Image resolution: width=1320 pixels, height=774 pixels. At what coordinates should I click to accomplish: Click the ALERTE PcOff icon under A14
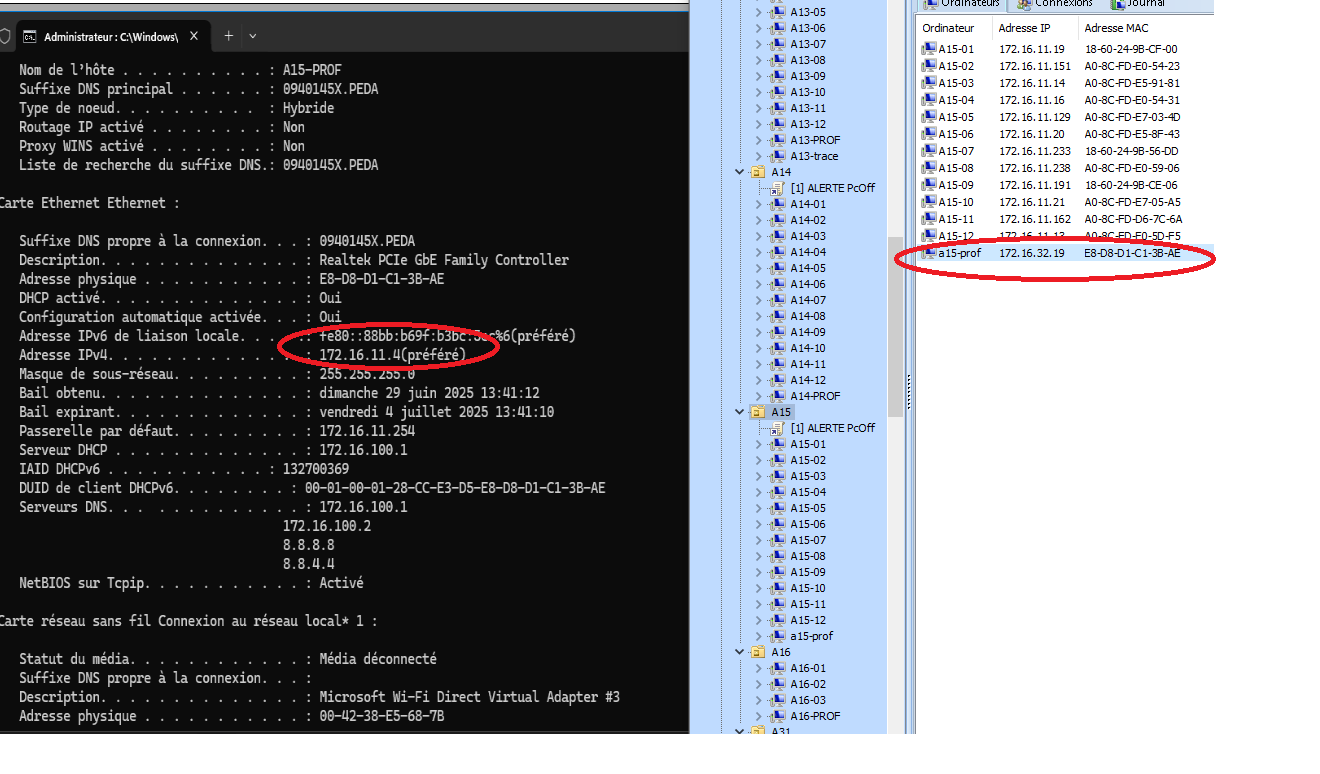click(778, 188)
